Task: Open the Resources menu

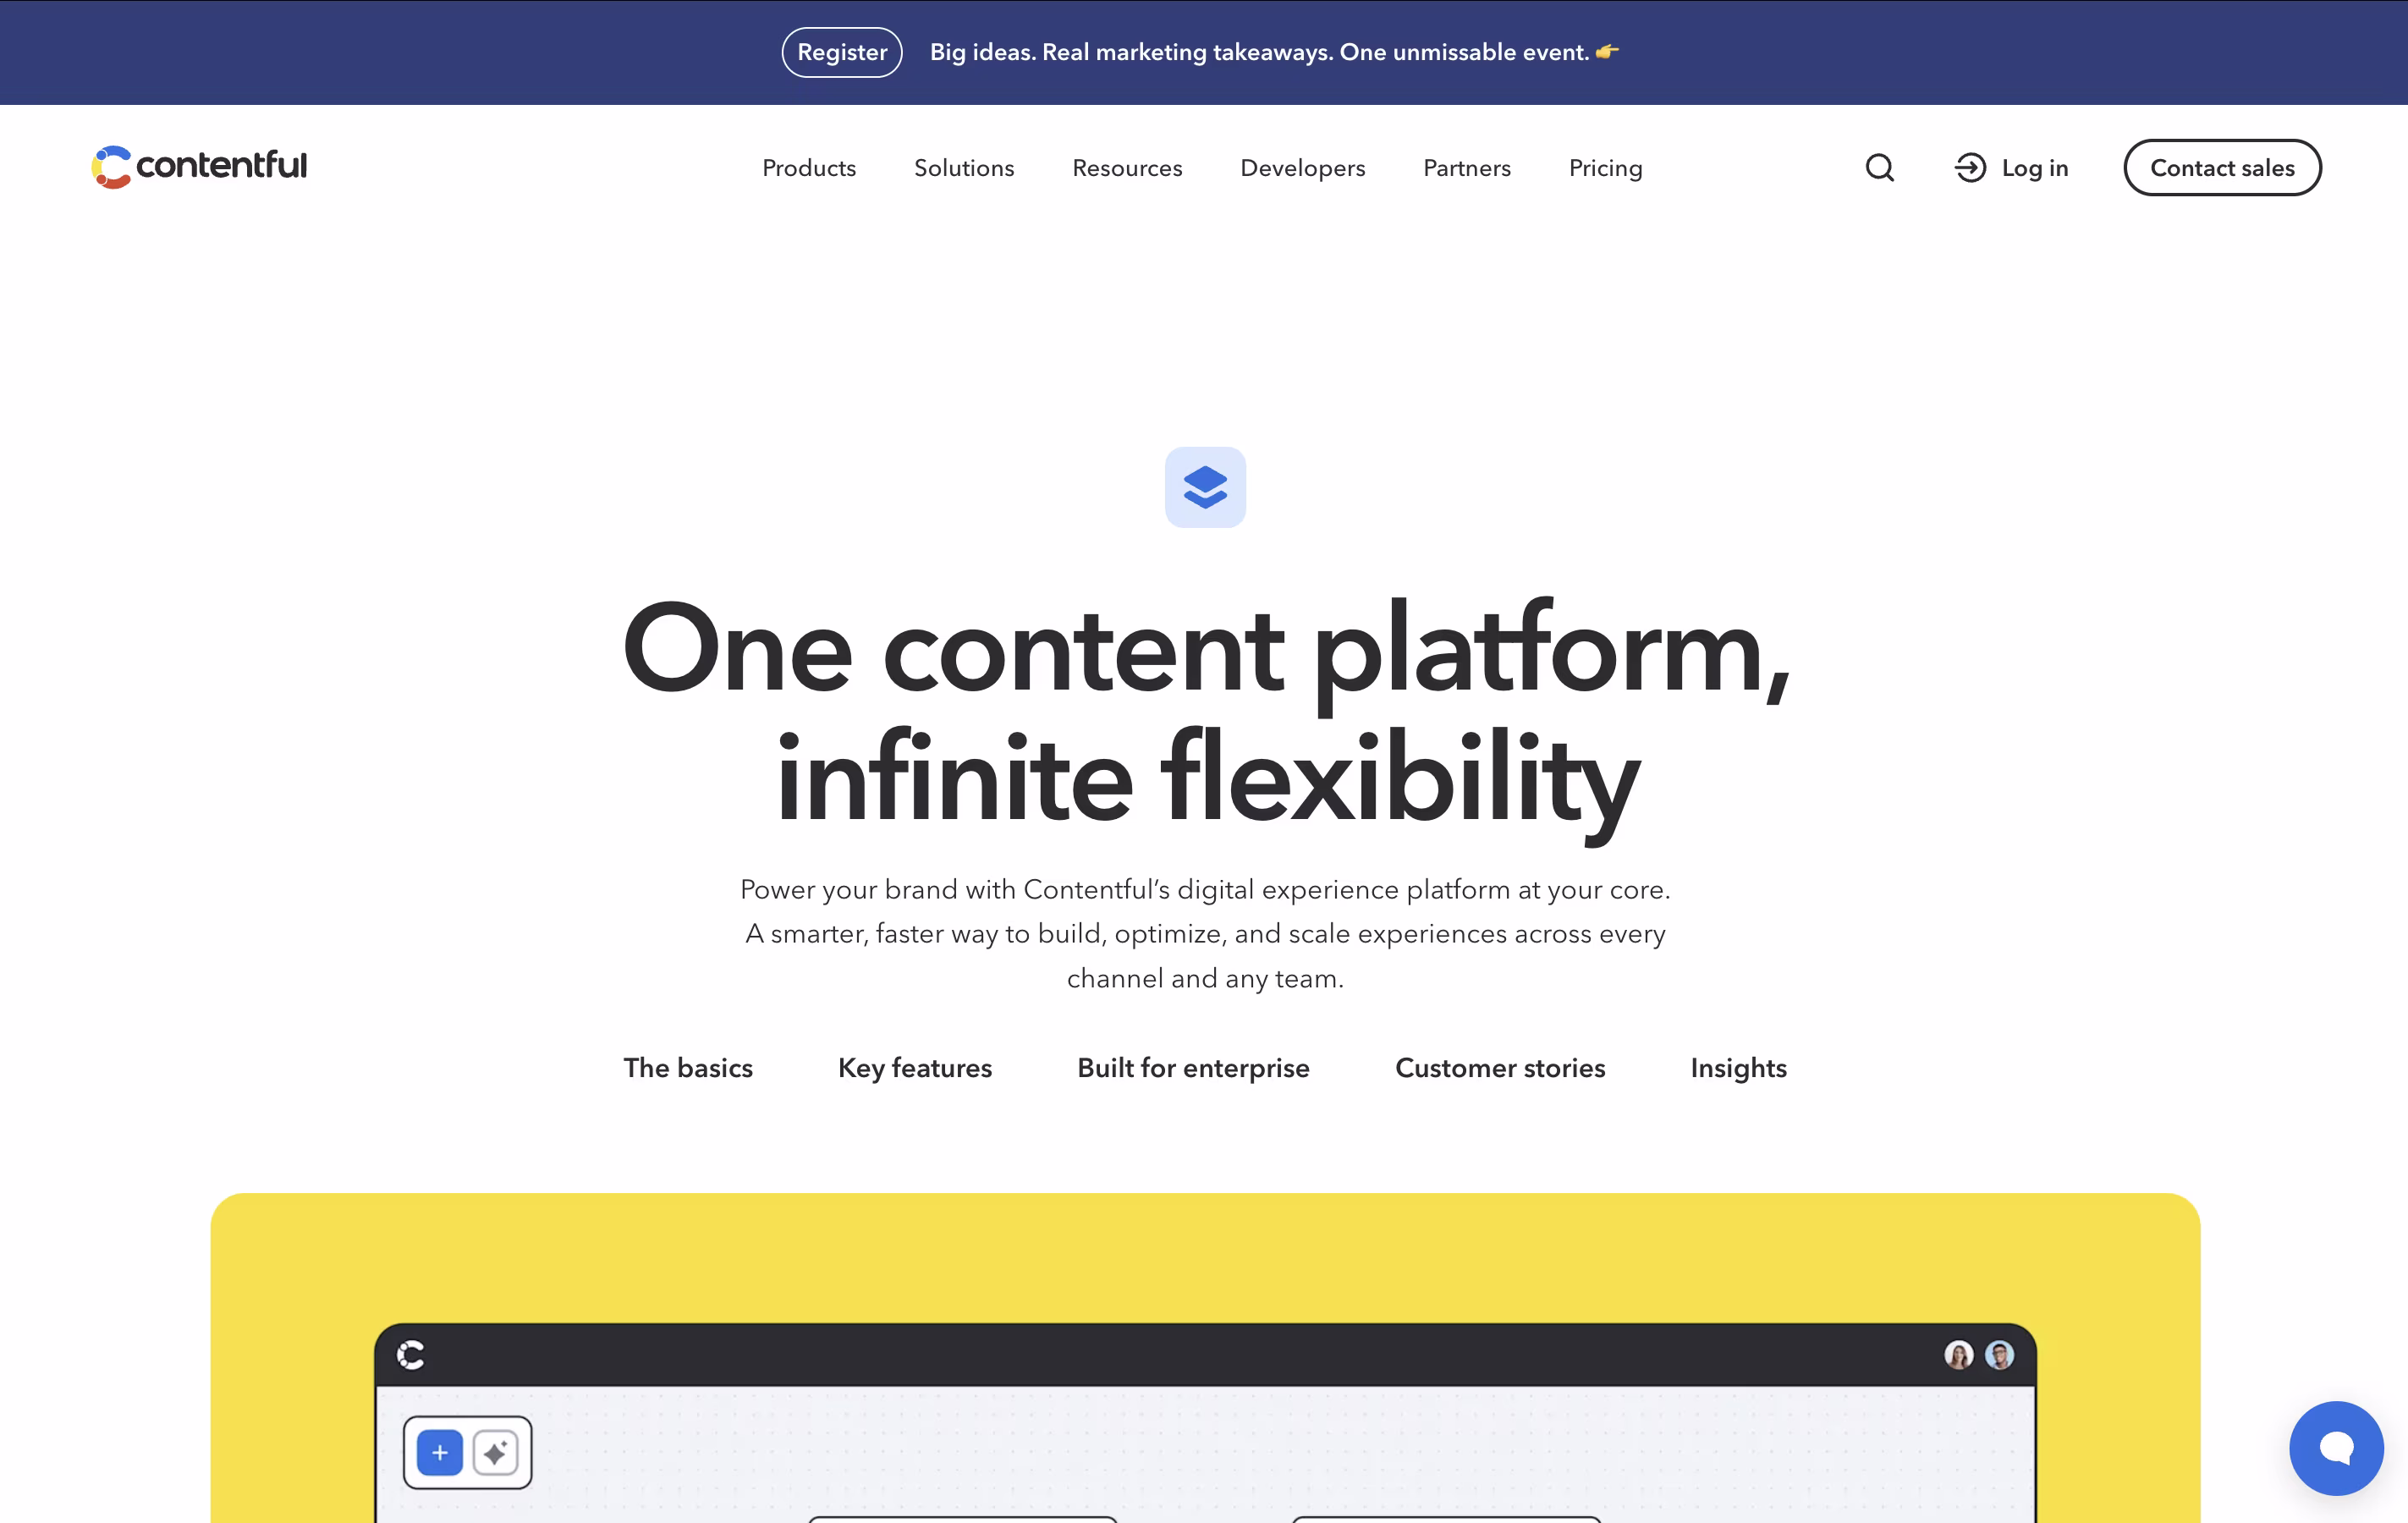Action: point(1127,168)
